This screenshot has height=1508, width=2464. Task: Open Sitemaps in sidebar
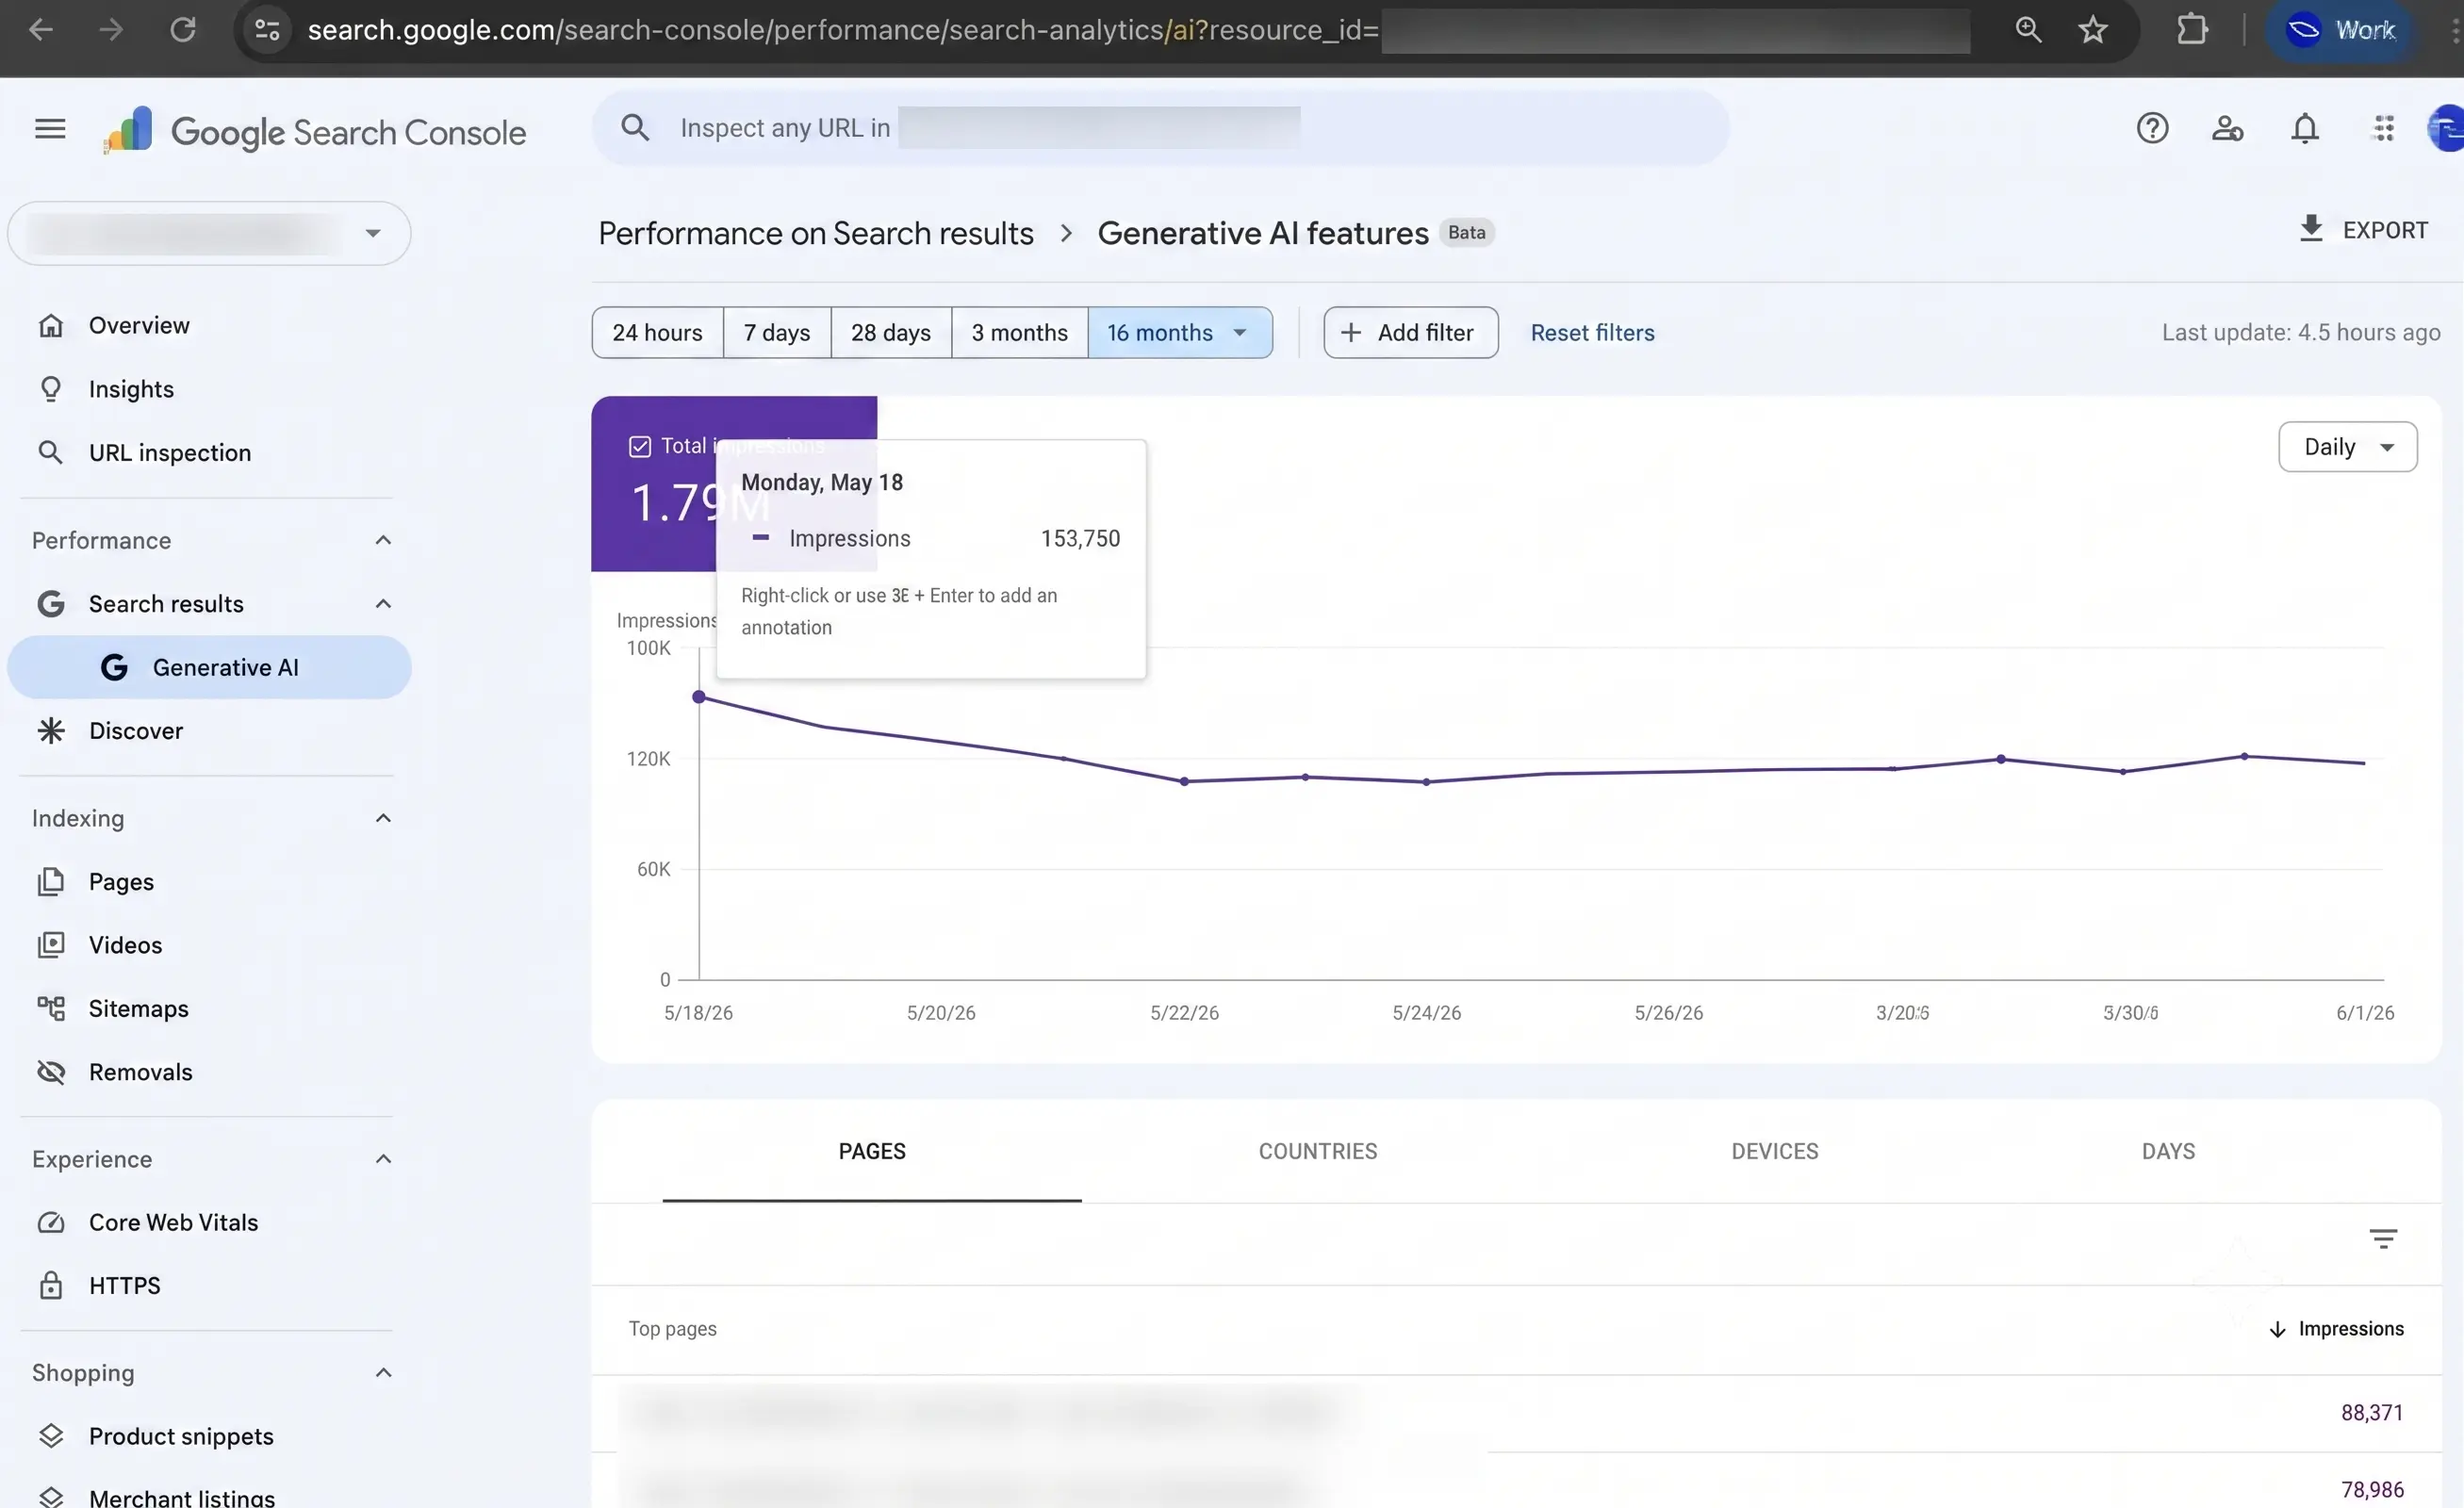coord(138,1009)
